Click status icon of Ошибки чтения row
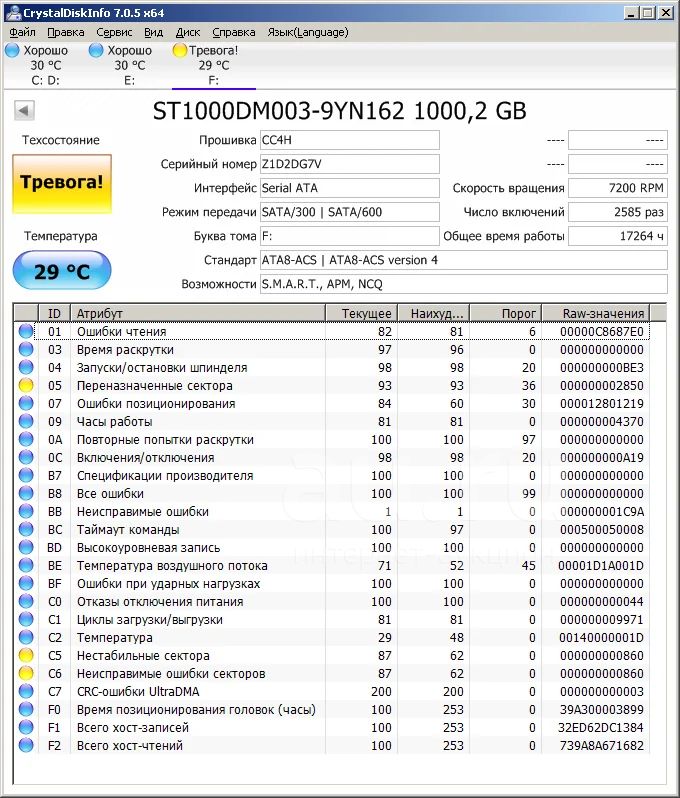This screenshot has height=798, width=680. point(26,331)
